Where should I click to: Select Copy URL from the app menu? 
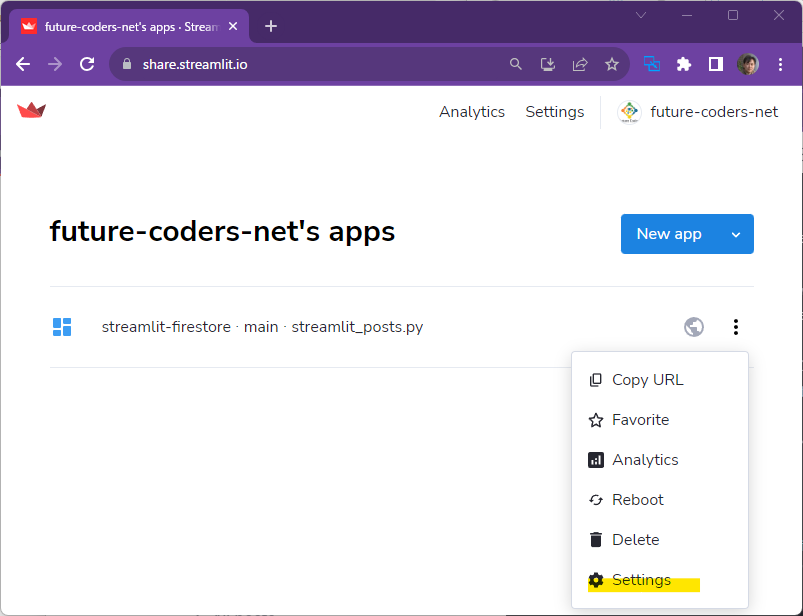[660, 380]
